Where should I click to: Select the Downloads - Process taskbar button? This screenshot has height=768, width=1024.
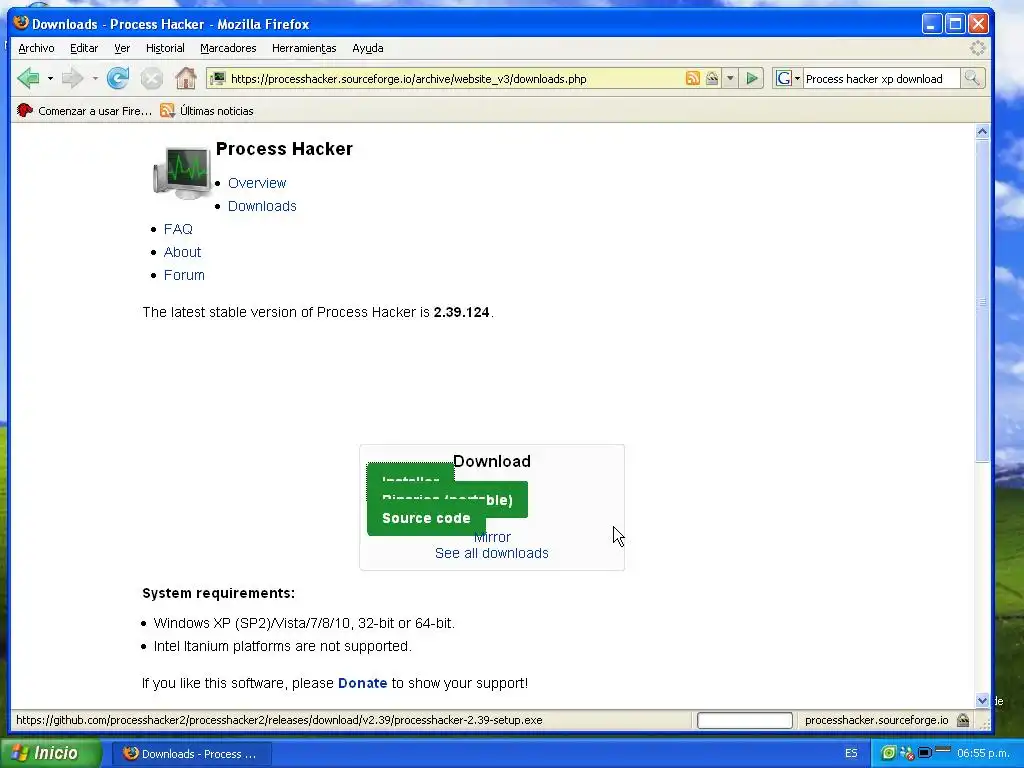click(x=191, y=754)
